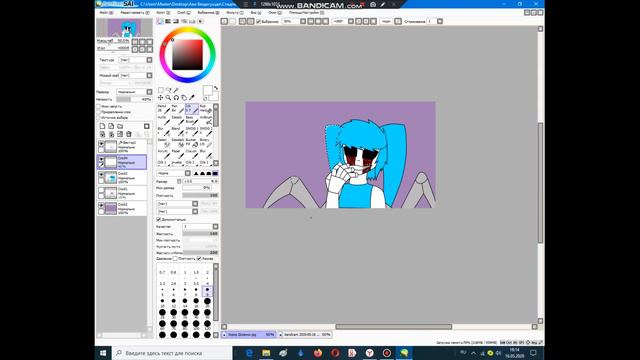Swap foreground and background colors
This screenshot has height=360, width=640.
pos(216,88)
